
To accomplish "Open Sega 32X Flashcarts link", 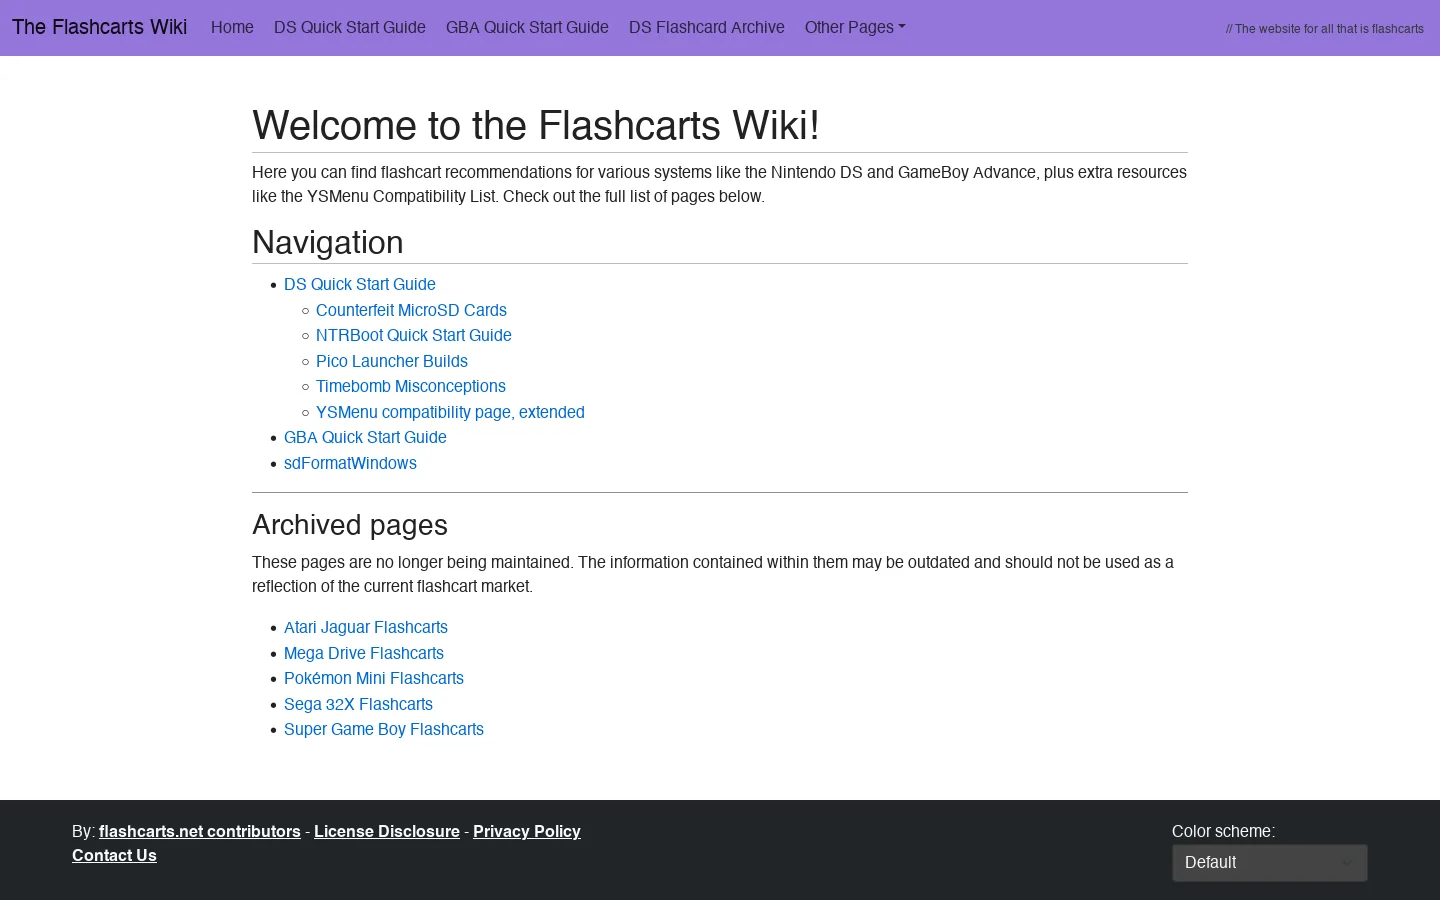I will click(x=358, y=704).
